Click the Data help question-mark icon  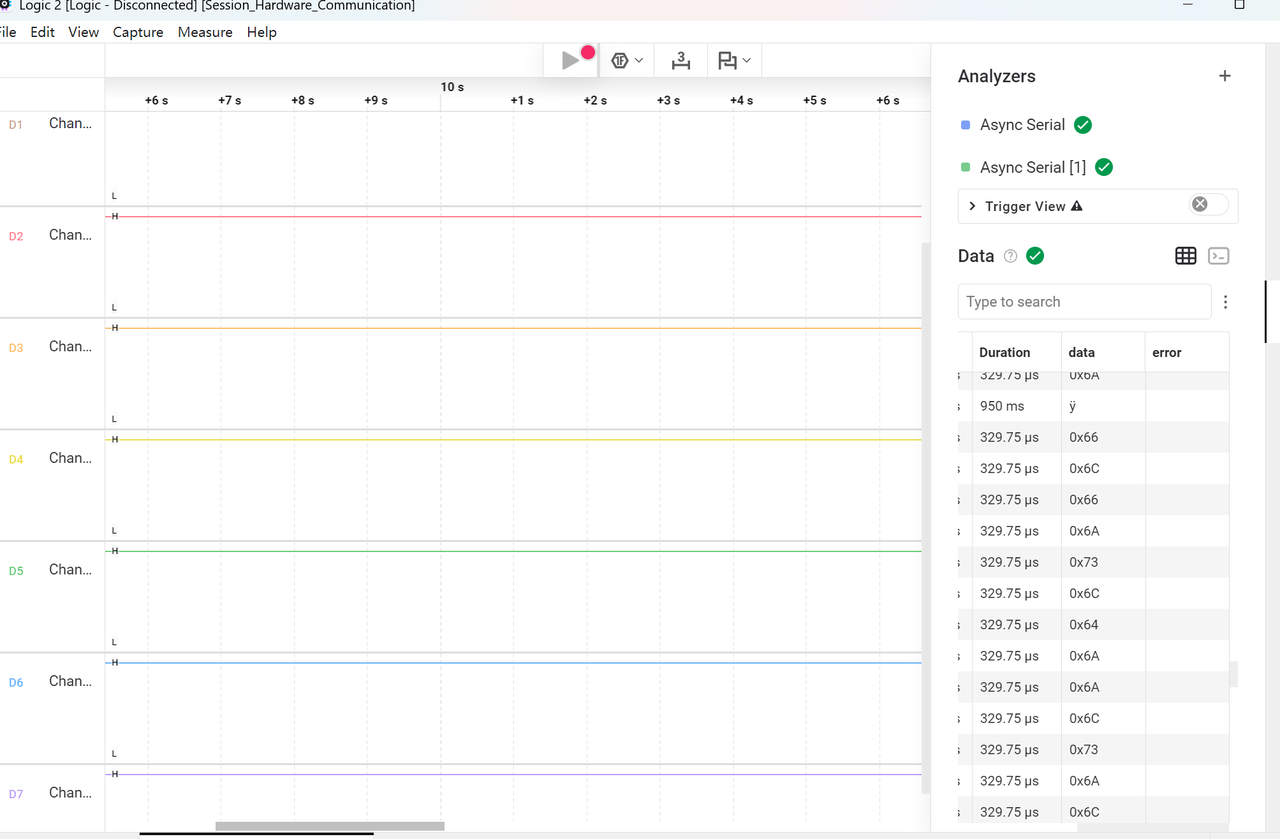pyautogui.click(x=1010, y=256)
